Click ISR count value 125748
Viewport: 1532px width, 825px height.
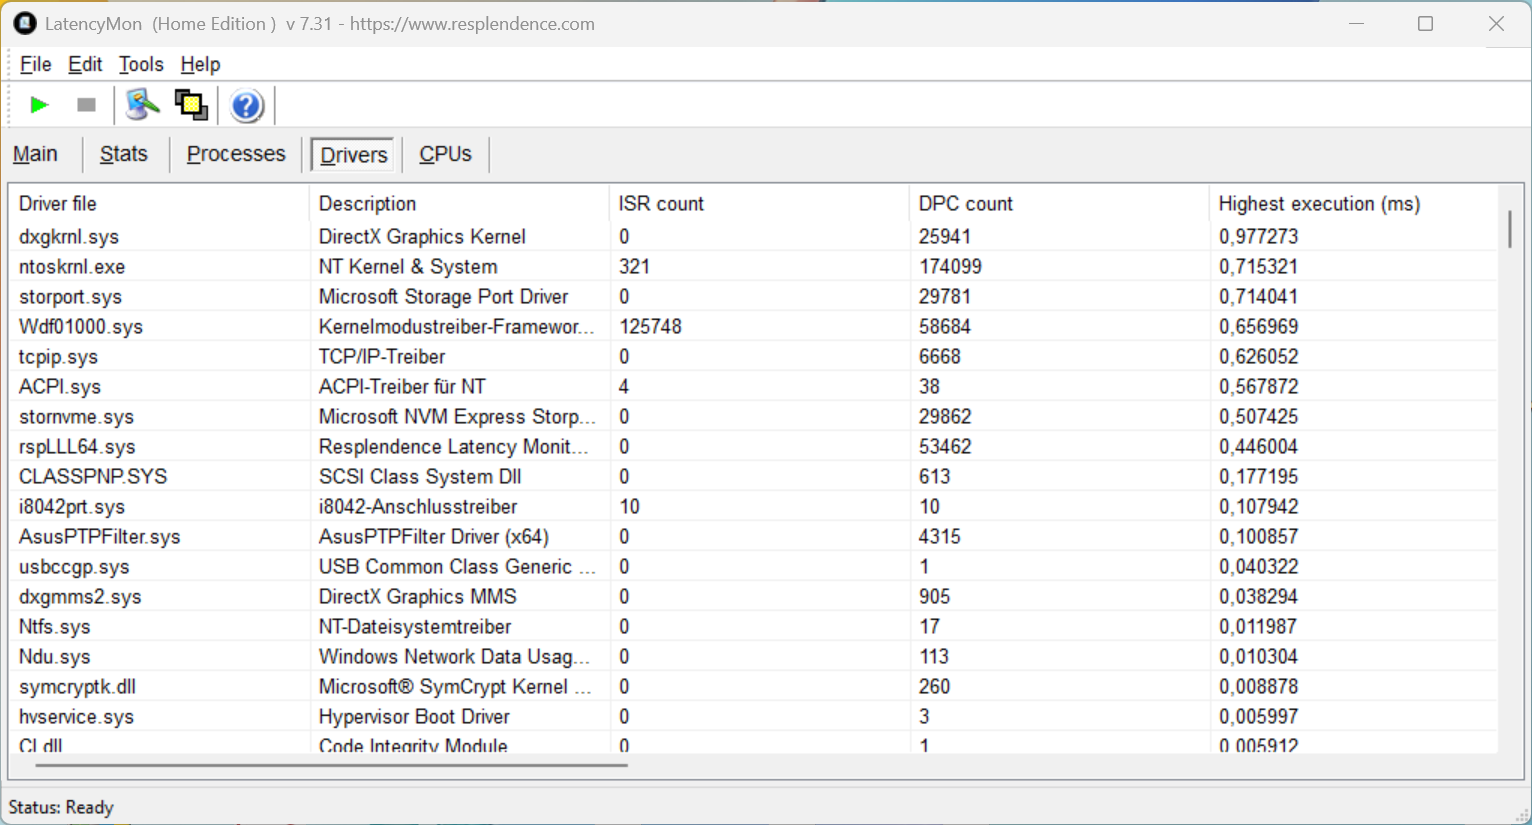click(650, 327)
